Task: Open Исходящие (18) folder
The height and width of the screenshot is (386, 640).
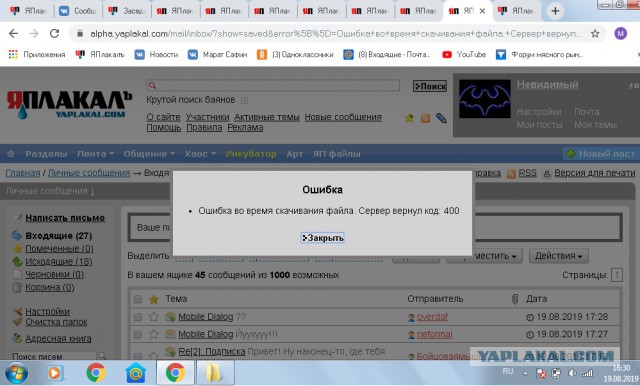Action: pos(59,262)
